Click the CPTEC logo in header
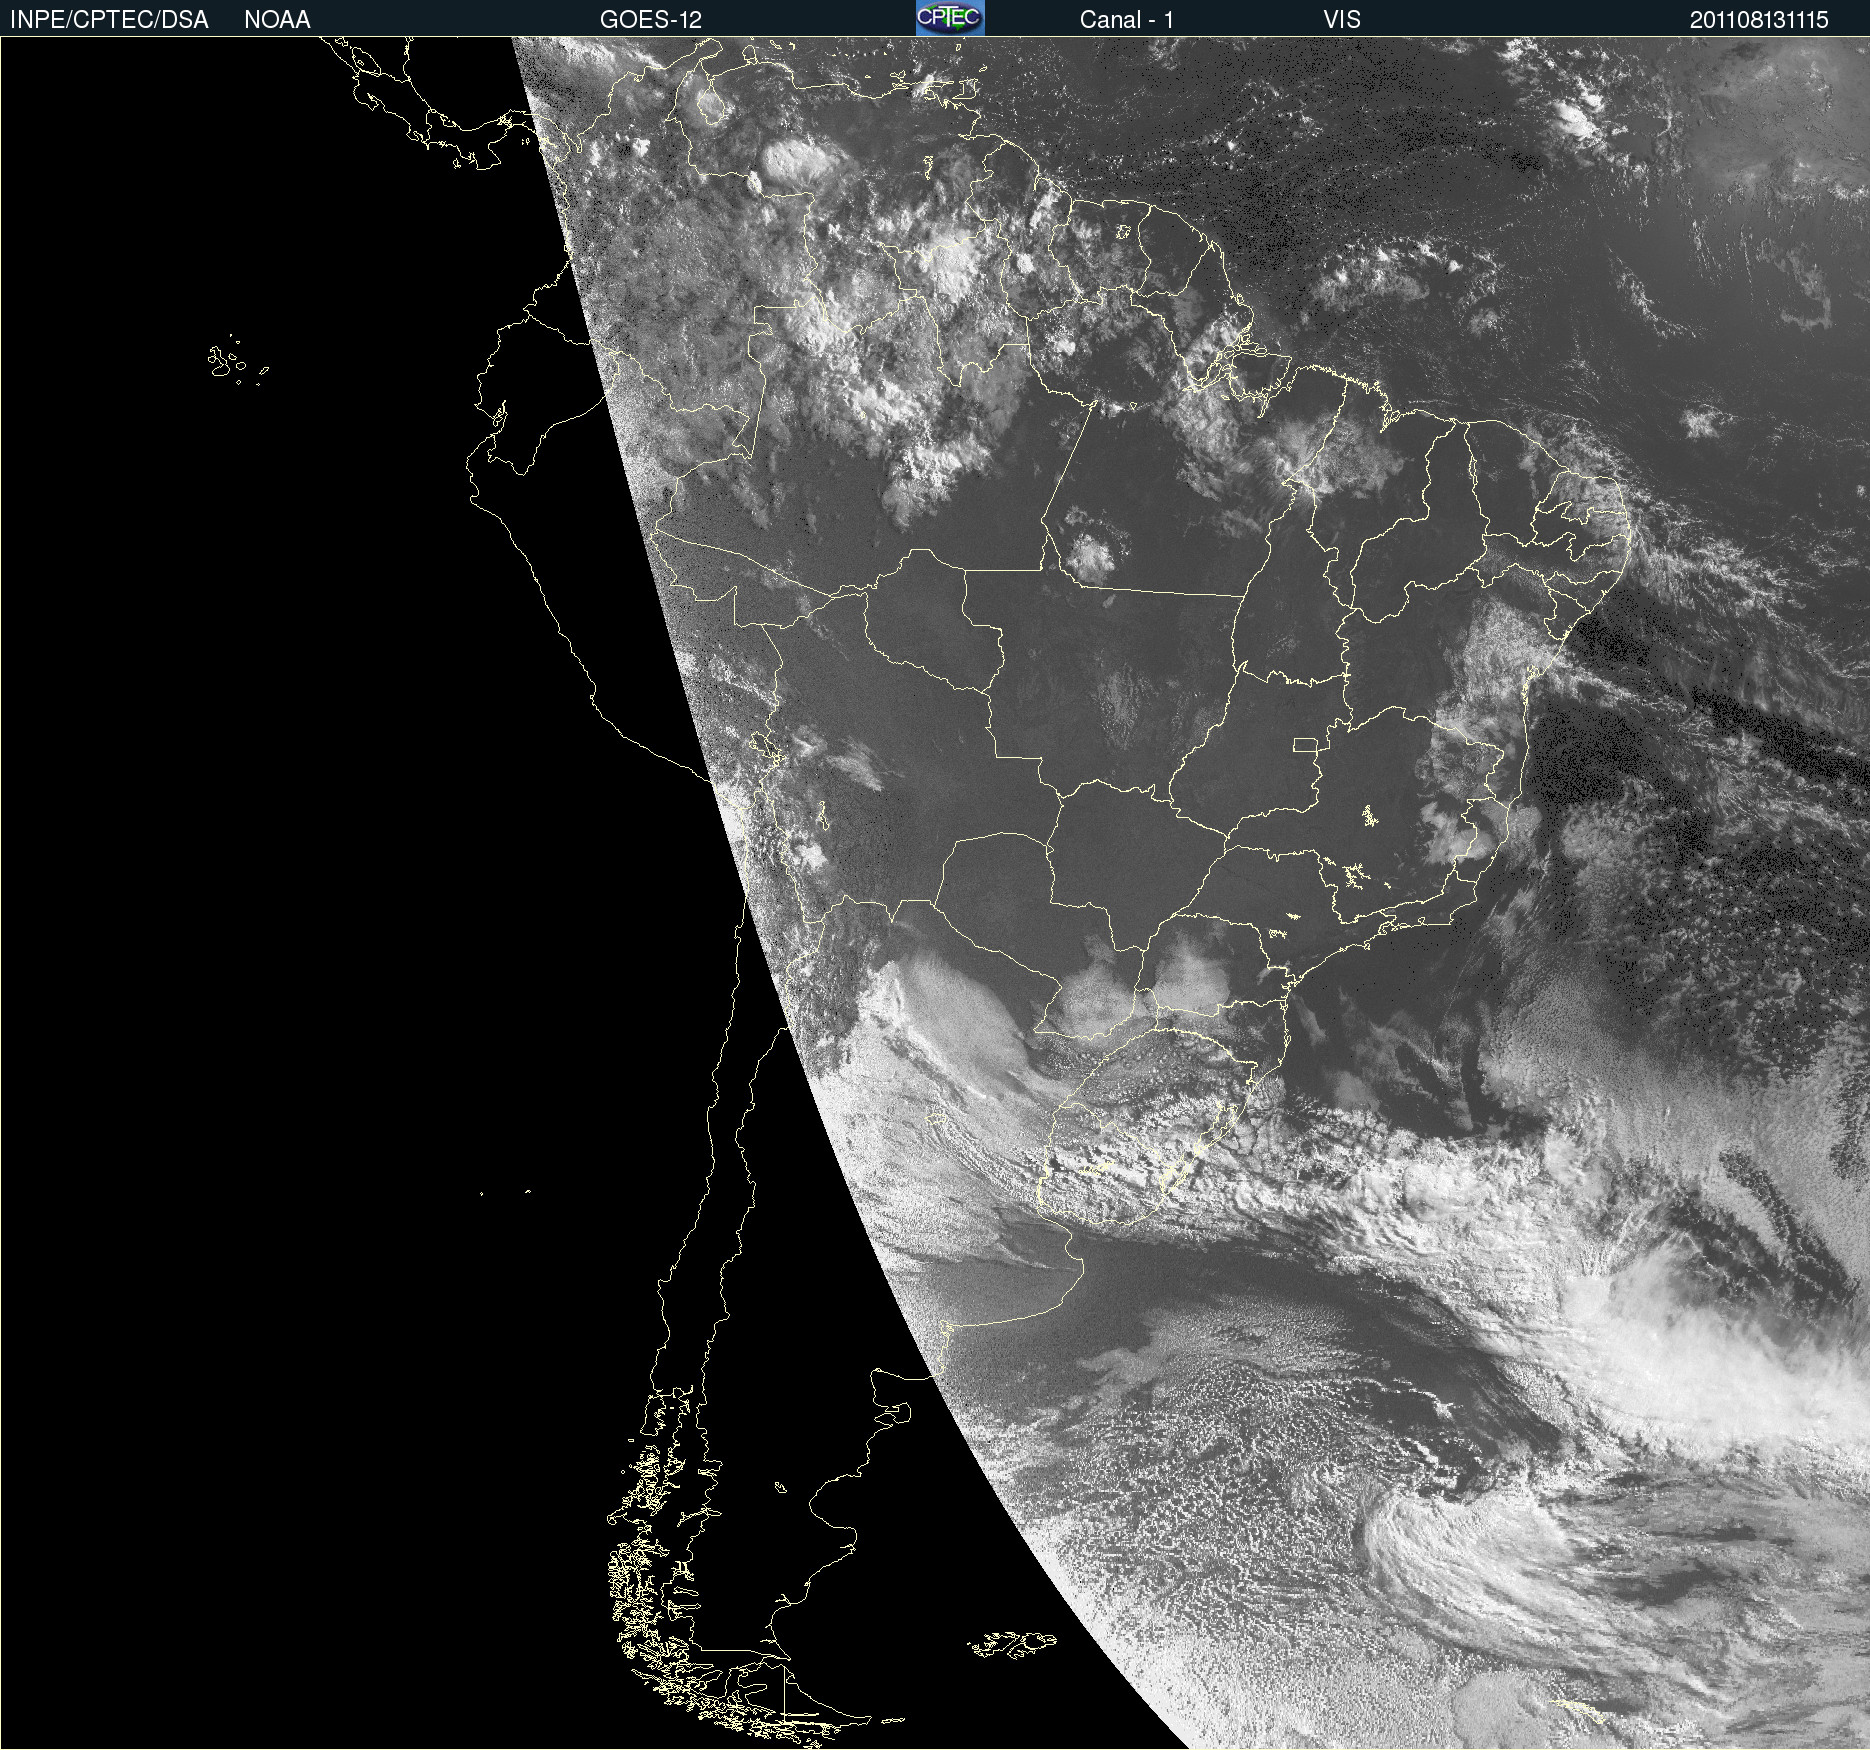 tap(950, 18)
